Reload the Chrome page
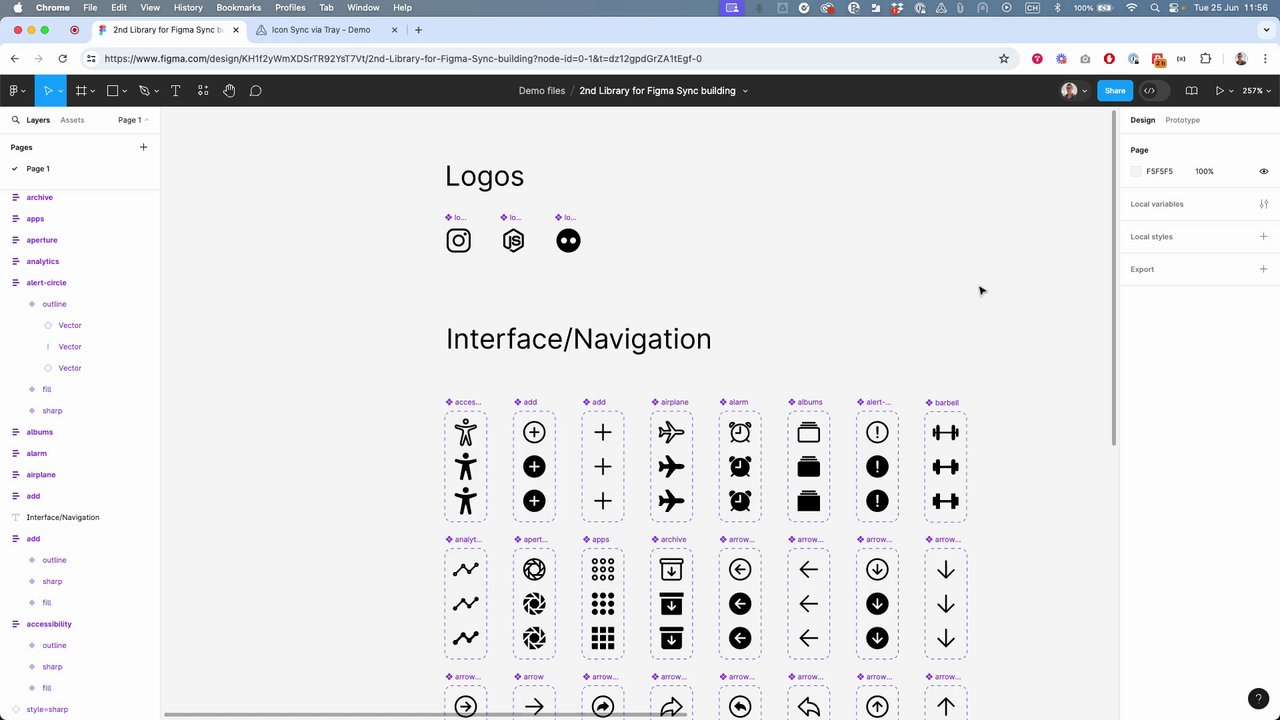1280x720 pixels. [62, 59]
